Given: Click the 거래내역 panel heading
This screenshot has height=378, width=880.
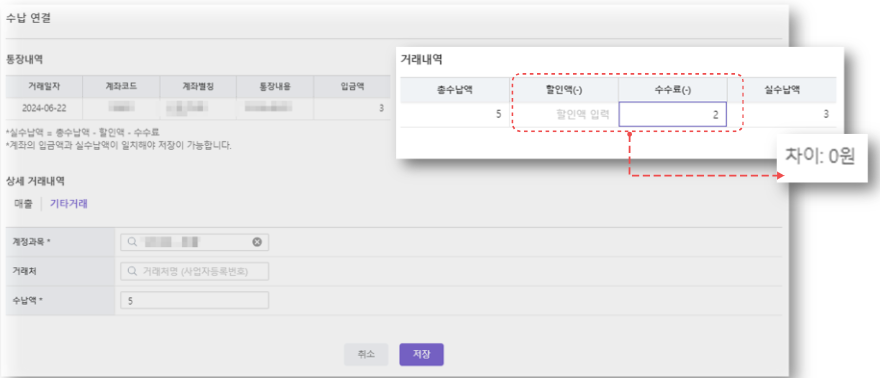Looking at the screenshot, I should [421, 58].
